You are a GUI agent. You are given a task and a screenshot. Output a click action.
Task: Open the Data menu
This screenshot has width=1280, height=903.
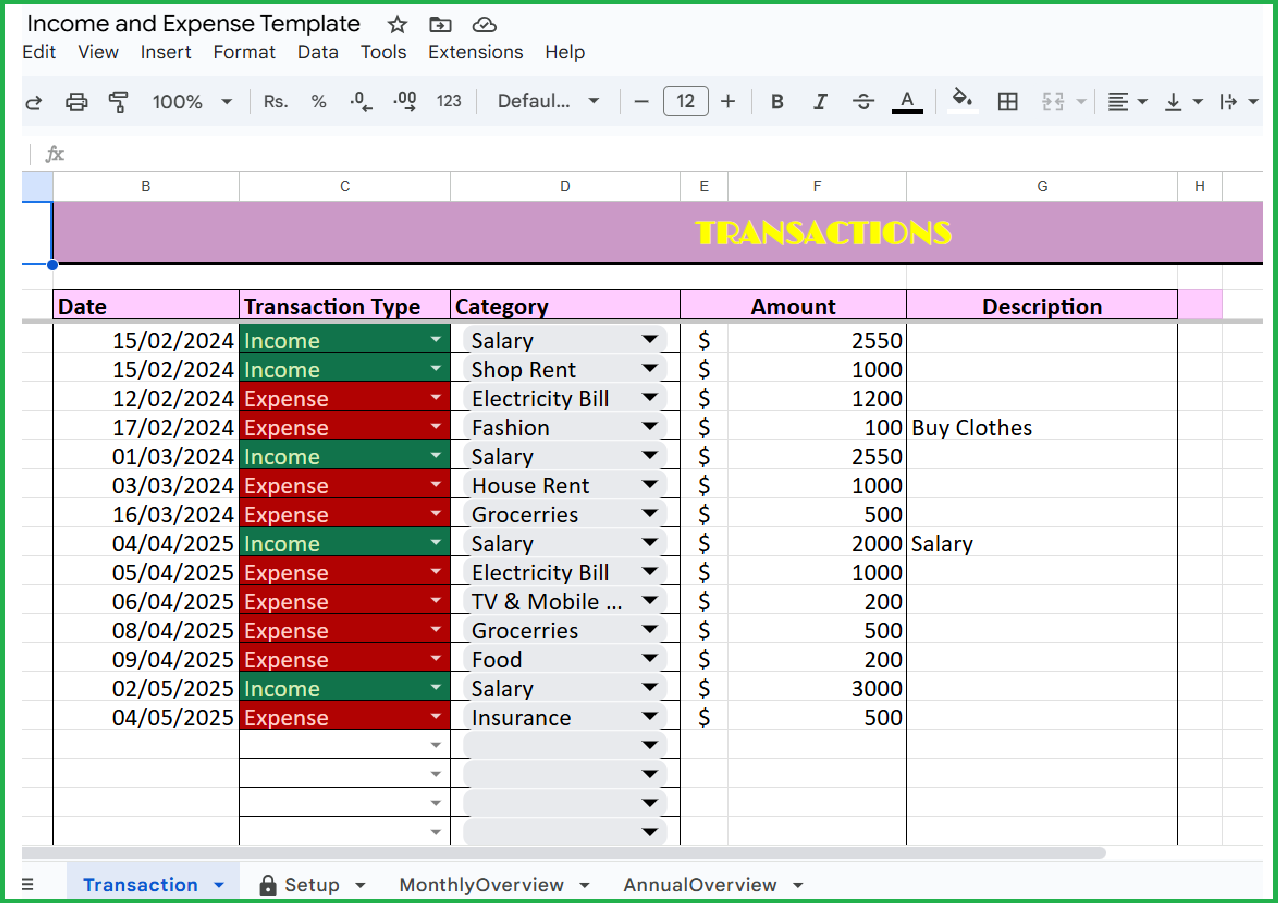[318, 52]
